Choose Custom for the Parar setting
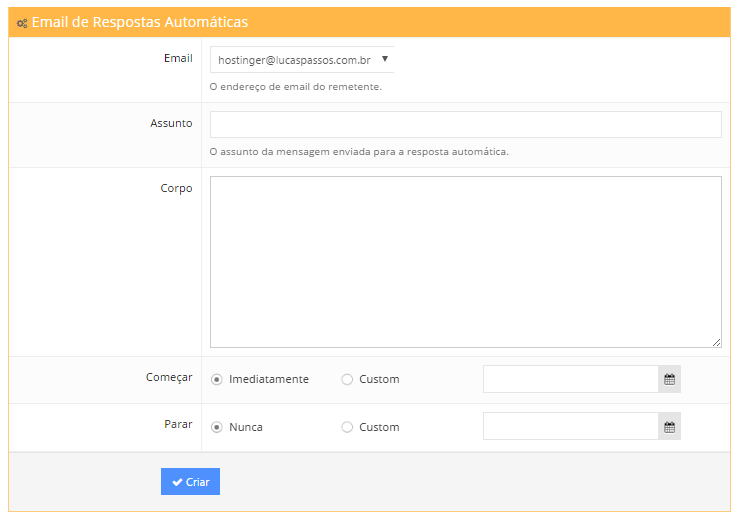The width and height of the screenshot is (744, 518). pos(347,427)
